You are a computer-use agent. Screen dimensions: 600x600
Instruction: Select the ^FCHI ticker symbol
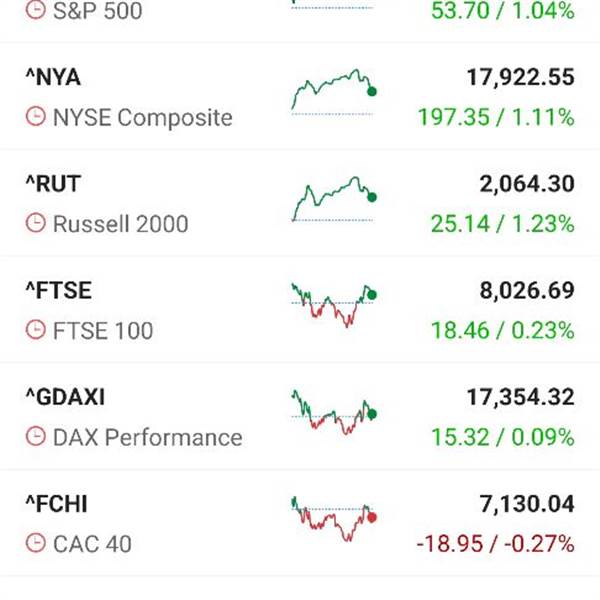tap(57, 504)
